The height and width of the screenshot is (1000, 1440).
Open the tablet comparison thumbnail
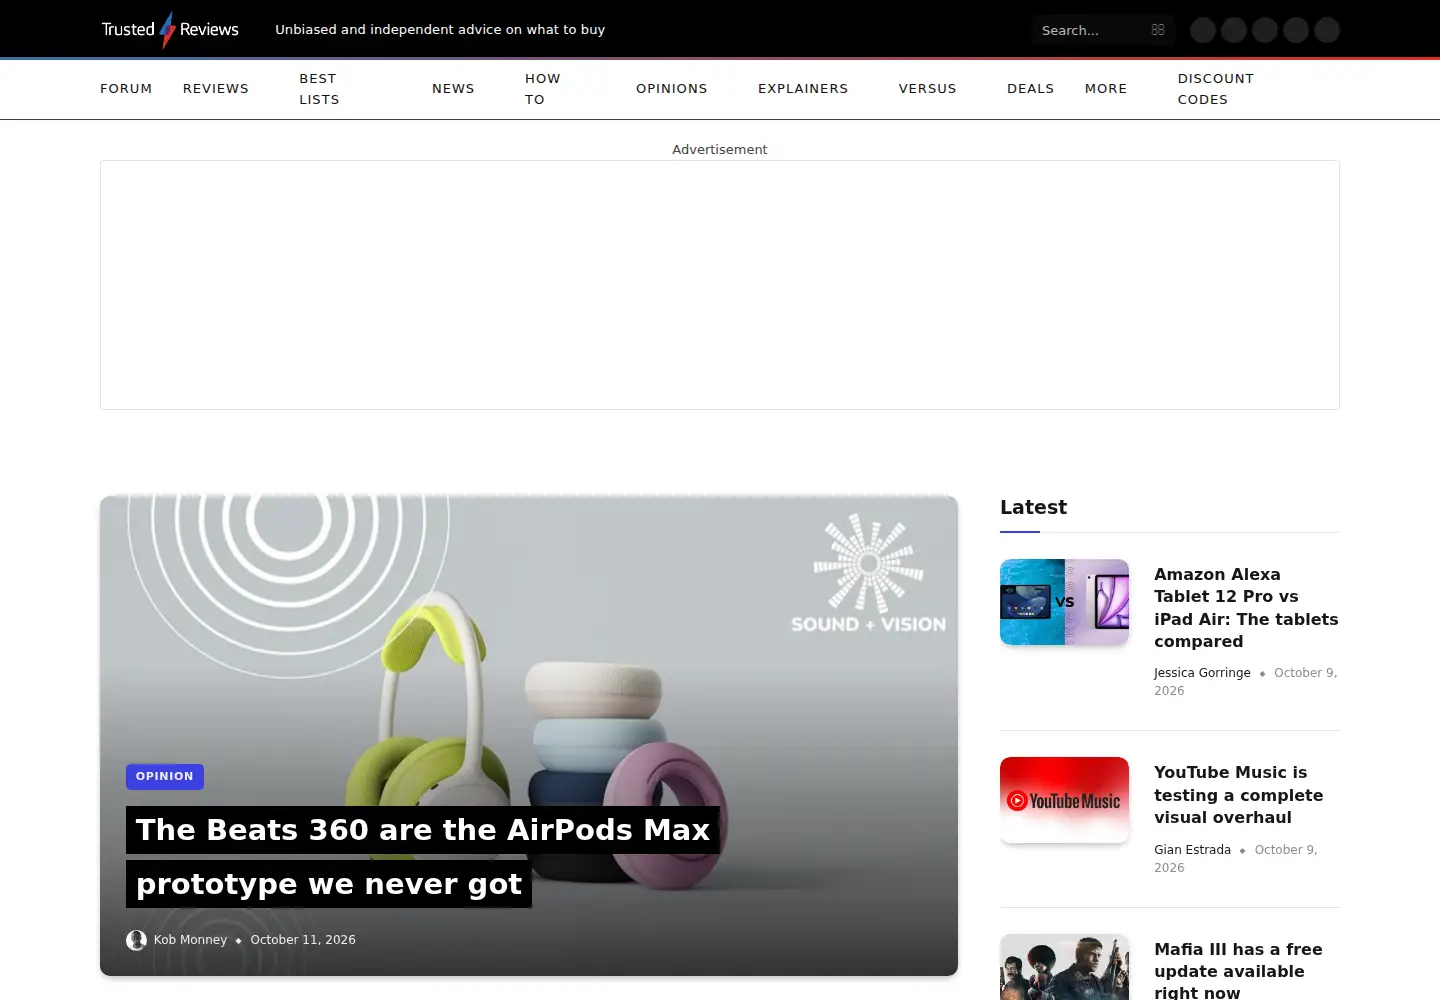(1065, 602)
